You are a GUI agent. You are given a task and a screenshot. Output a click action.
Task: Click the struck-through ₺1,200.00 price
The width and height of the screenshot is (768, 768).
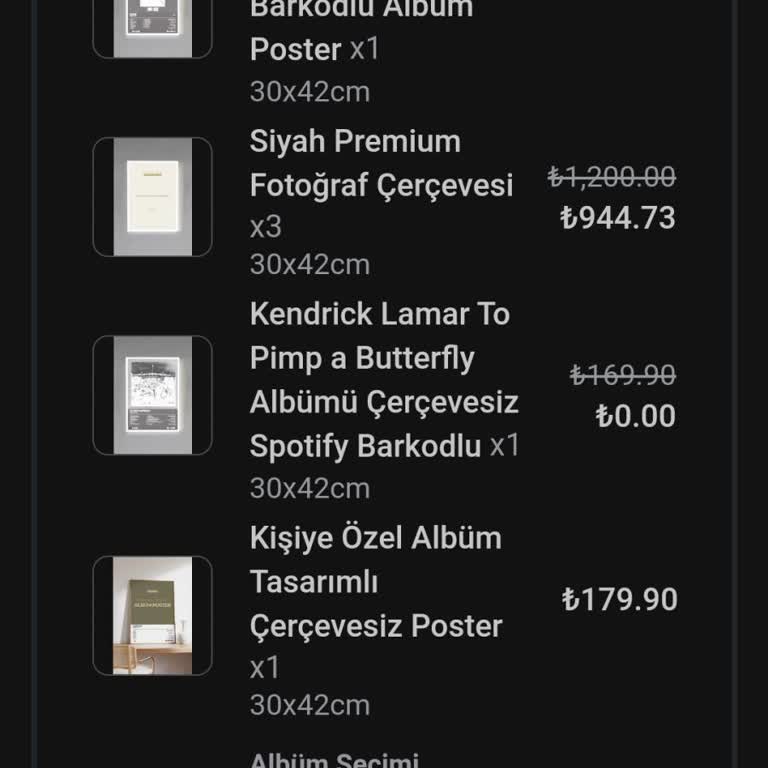(612, 177)
